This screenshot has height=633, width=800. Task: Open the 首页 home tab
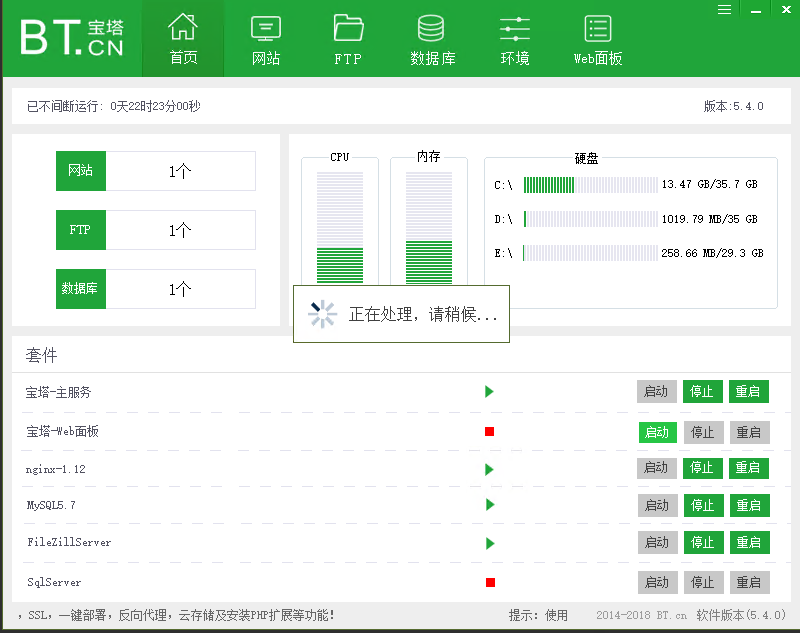[x=183, y=39]
